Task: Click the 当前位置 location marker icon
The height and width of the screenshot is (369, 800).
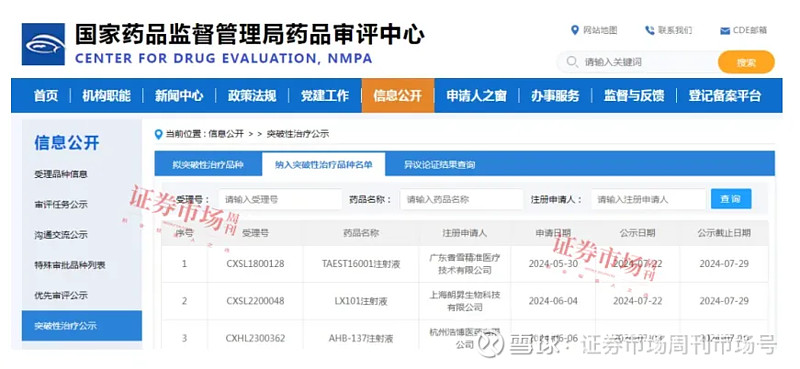Action: pos(159,134)
